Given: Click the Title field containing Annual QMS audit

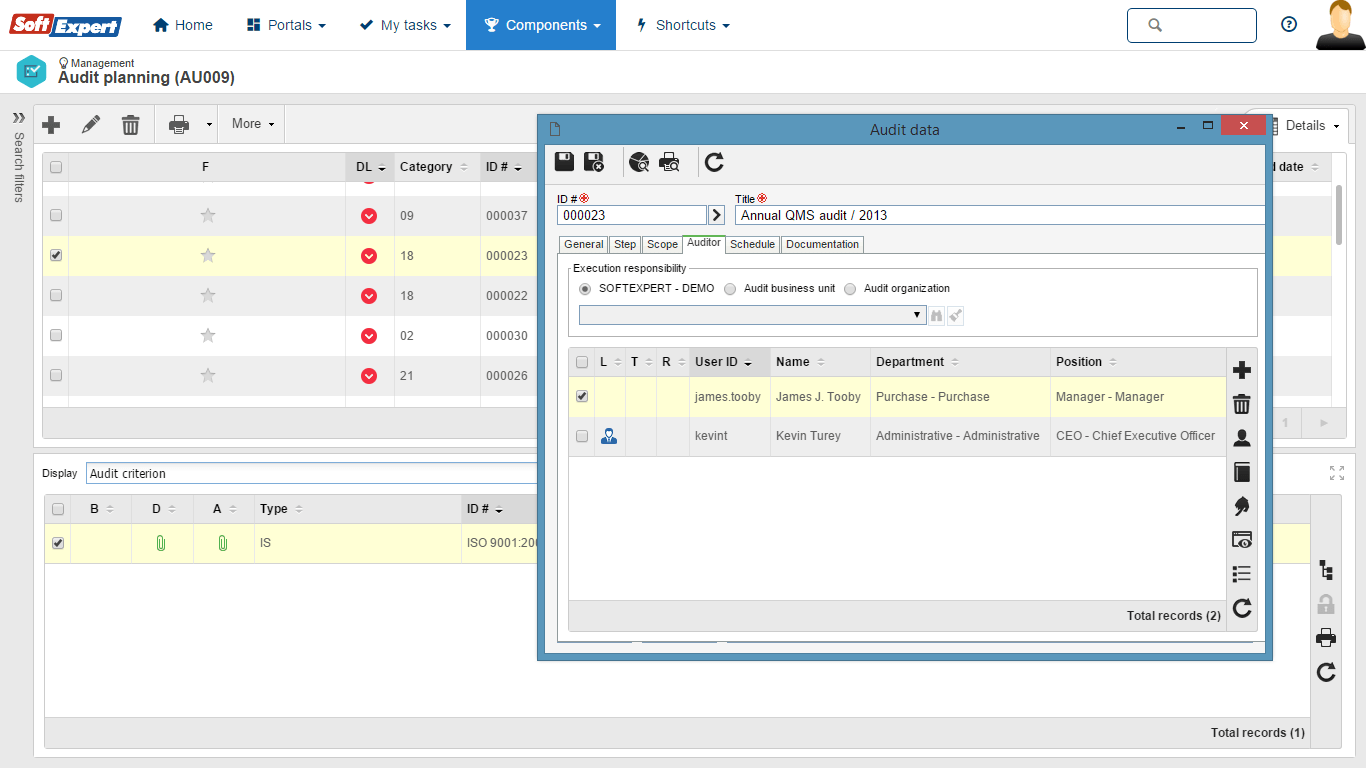Looking at the screenshot, I should (1000, 215).
